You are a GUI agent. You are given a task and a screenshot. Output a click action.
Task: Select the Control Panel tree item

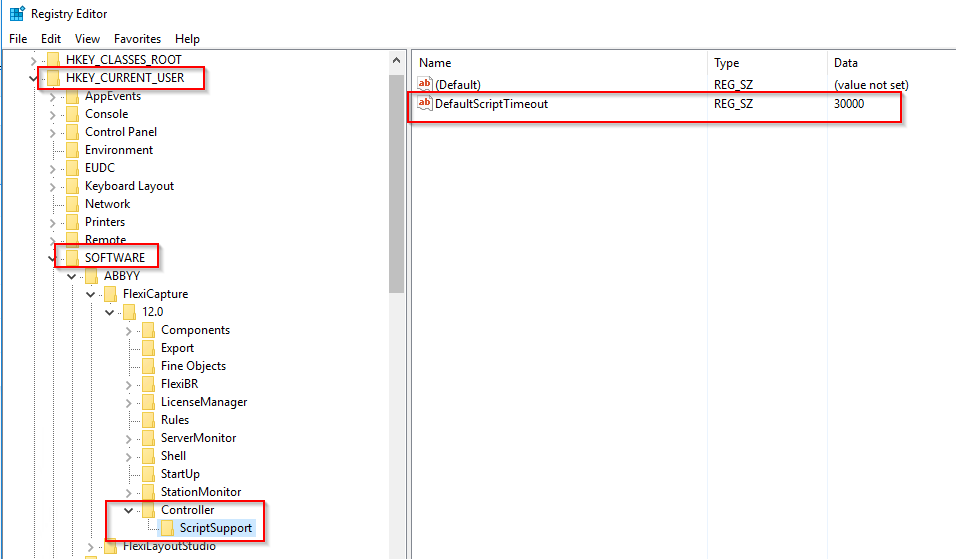click(121, 132)
